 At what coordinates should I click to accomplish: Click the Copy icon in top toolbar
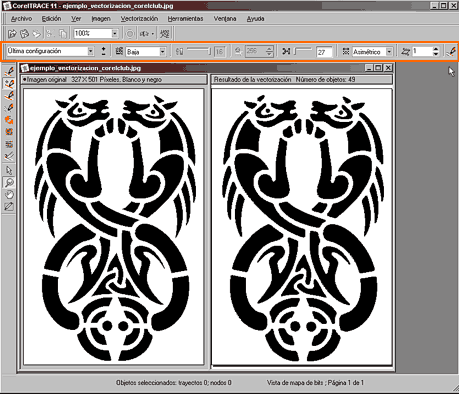tap(62, 33)
